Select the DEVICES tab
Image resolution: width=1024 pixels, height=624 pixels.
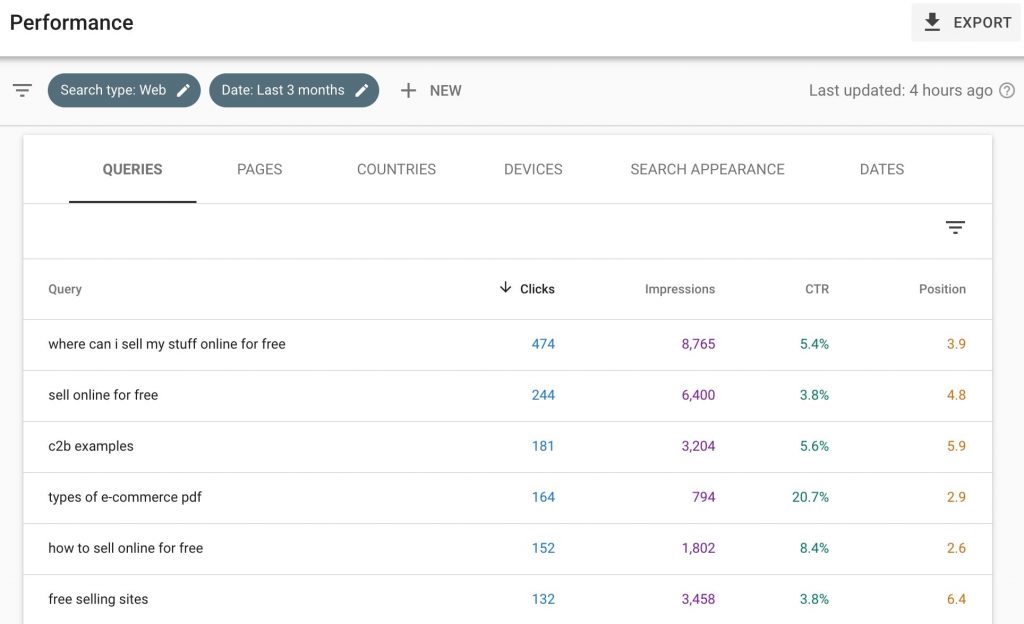click(533, 169)
